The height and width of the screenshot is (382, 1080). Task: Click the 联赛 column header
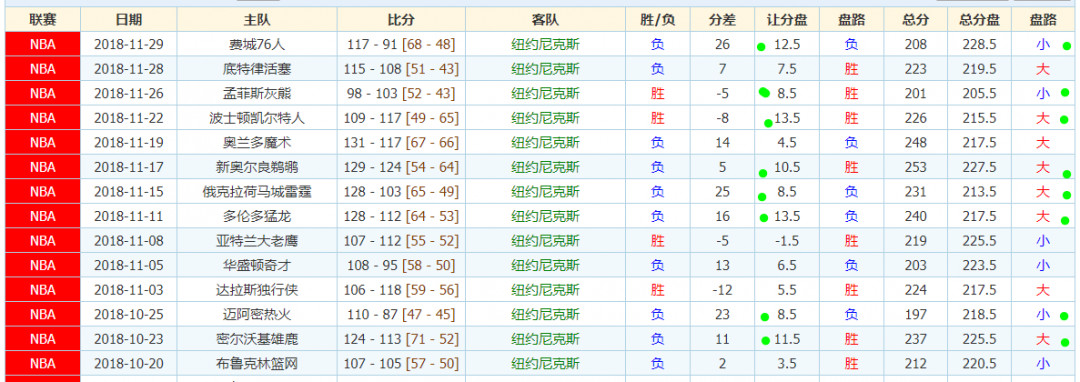[x=43, y=20]
